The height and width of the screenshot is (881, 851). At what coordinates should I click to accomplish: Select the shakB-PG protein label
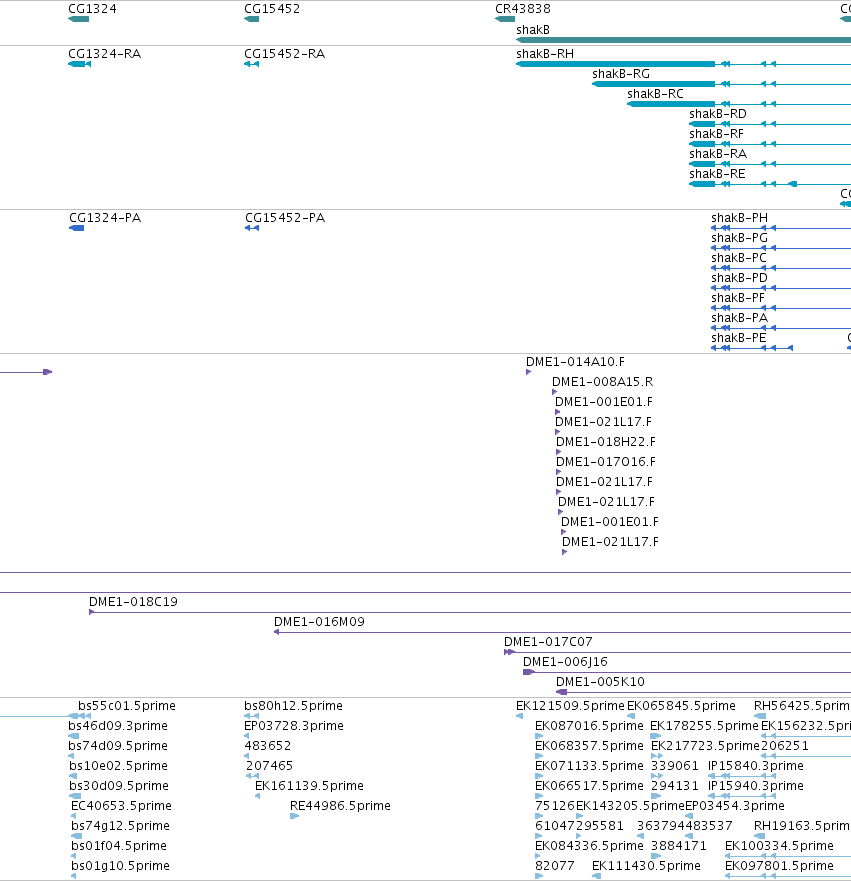(739, 238)
